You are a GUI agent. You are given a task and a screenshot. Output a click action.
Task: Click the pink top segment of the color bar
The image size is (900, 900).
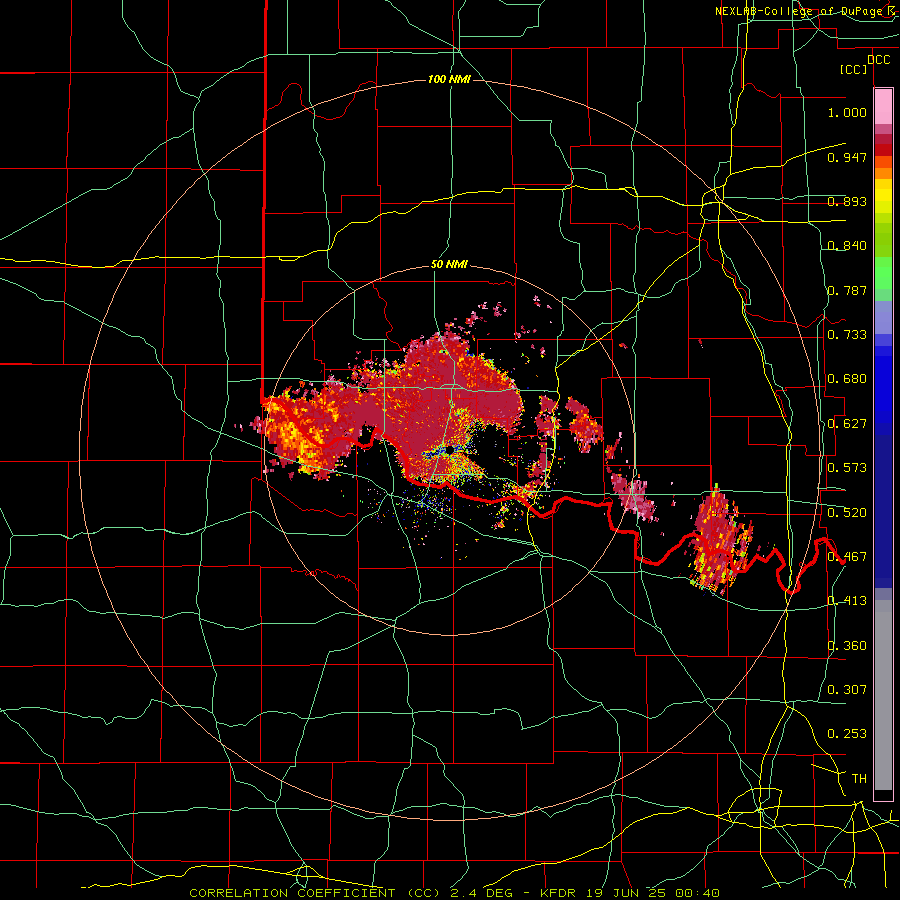coord(883,107)
